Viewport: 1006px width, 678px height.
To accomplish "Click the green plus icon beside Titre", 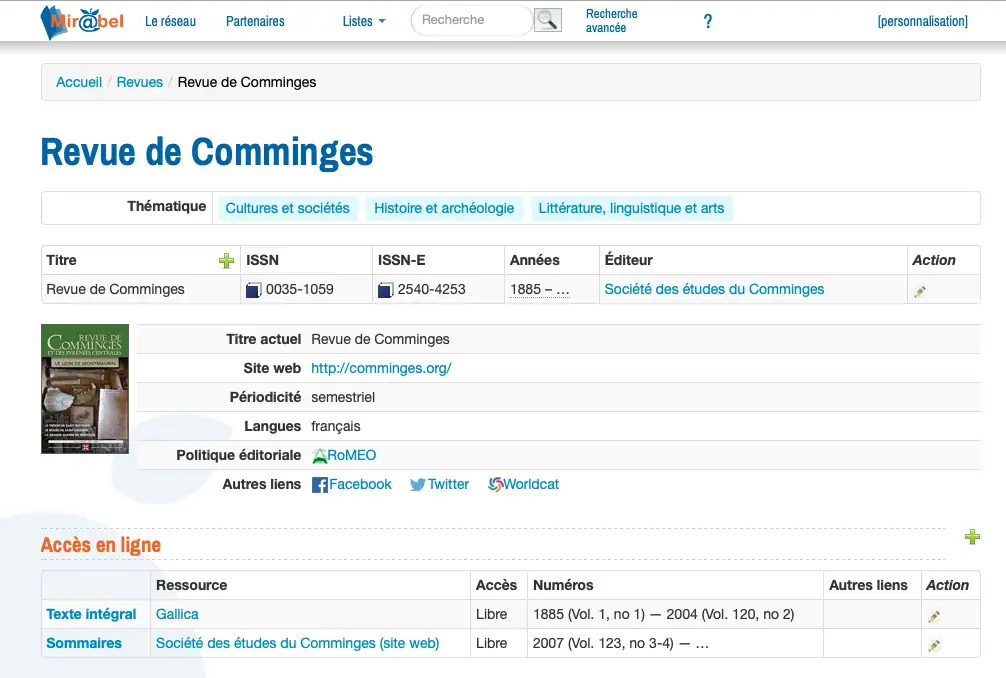I will pyautogui.click(x=226, y=261).
